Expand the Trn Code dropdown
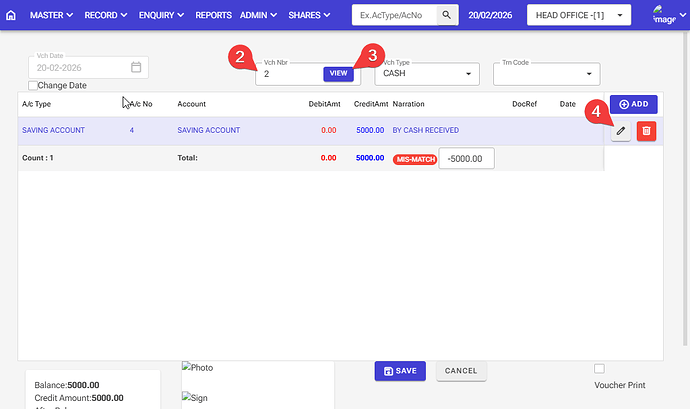 (x=545, y=74)
